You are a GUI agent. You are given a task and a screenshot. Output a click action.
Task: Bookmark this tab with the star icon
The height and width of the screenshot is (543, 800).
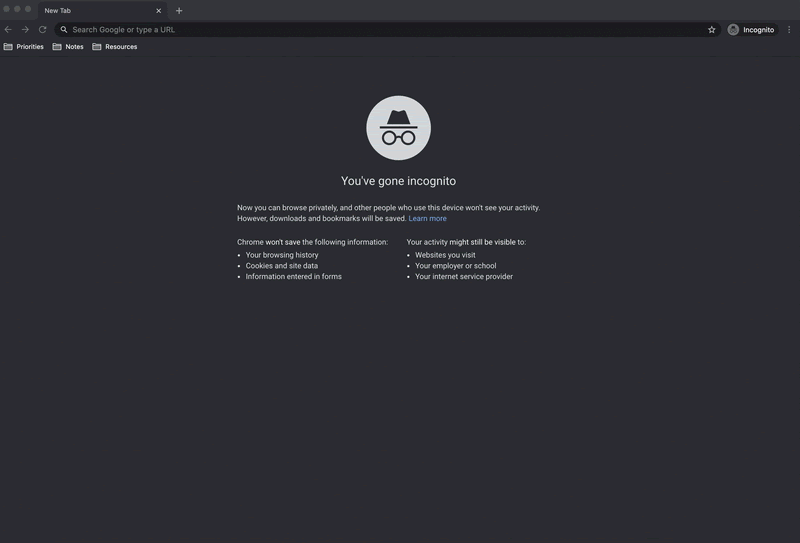click(x=711, y=30)
